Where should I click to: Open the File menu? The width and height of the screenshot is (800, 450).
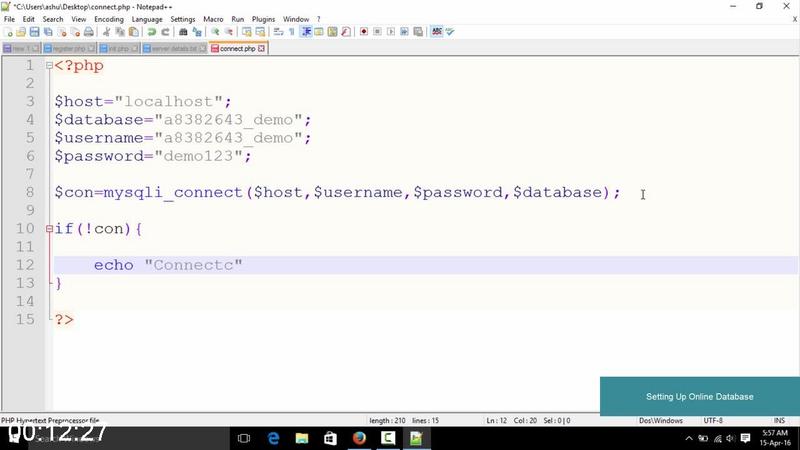pyautogui.click(x=9, y=19)
